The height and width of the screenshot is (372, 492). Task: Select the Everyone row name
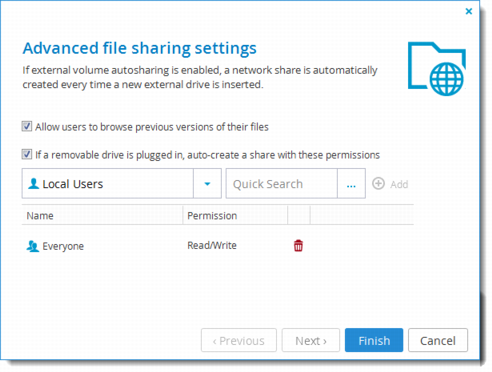(63, 246)
